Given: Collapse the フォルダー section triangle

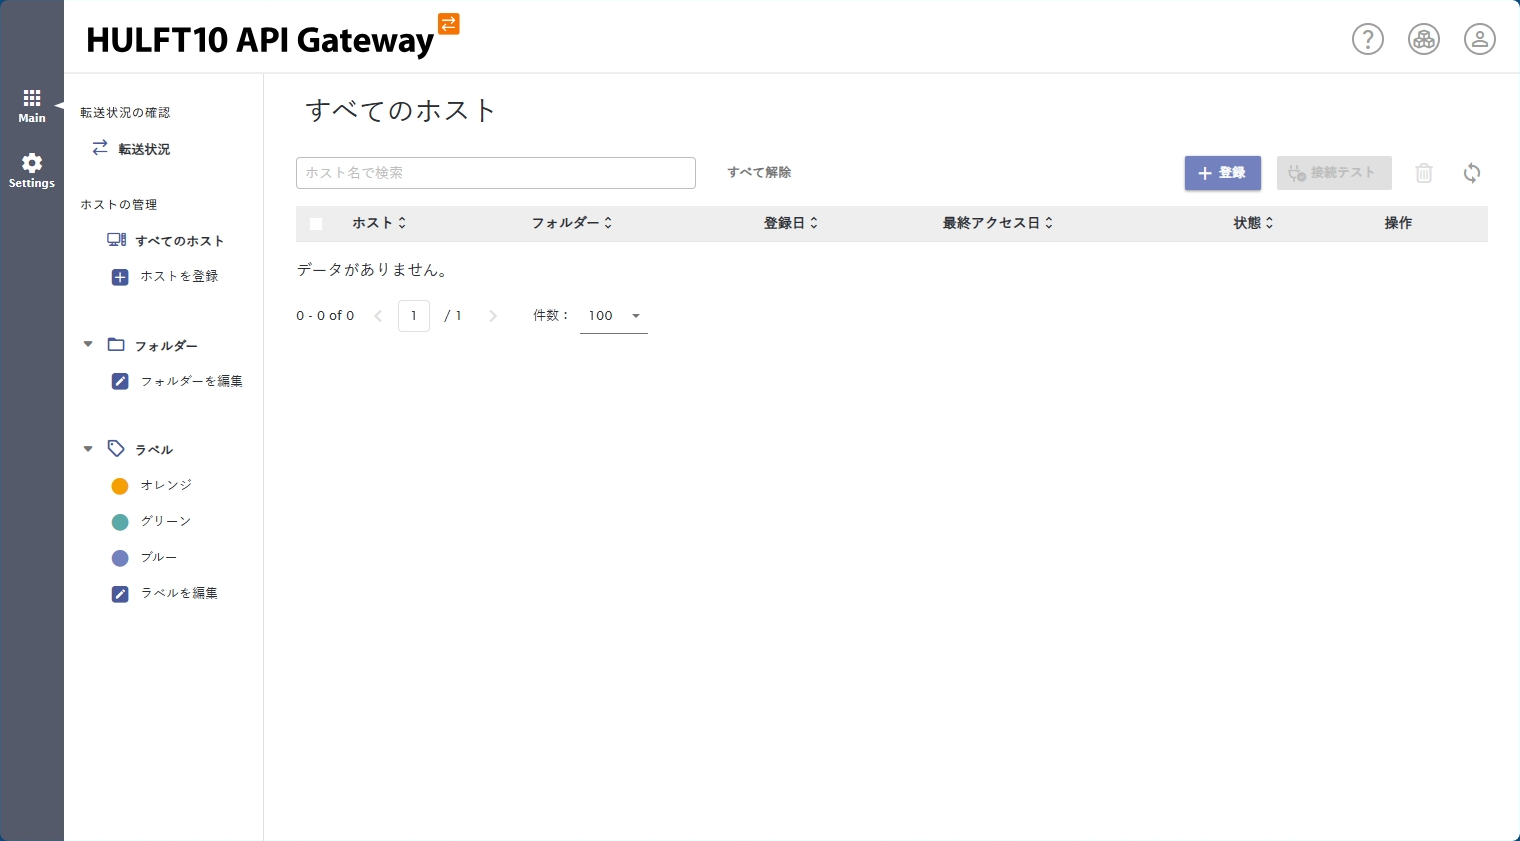Looking at the screenshot, I should click(88, 344).
